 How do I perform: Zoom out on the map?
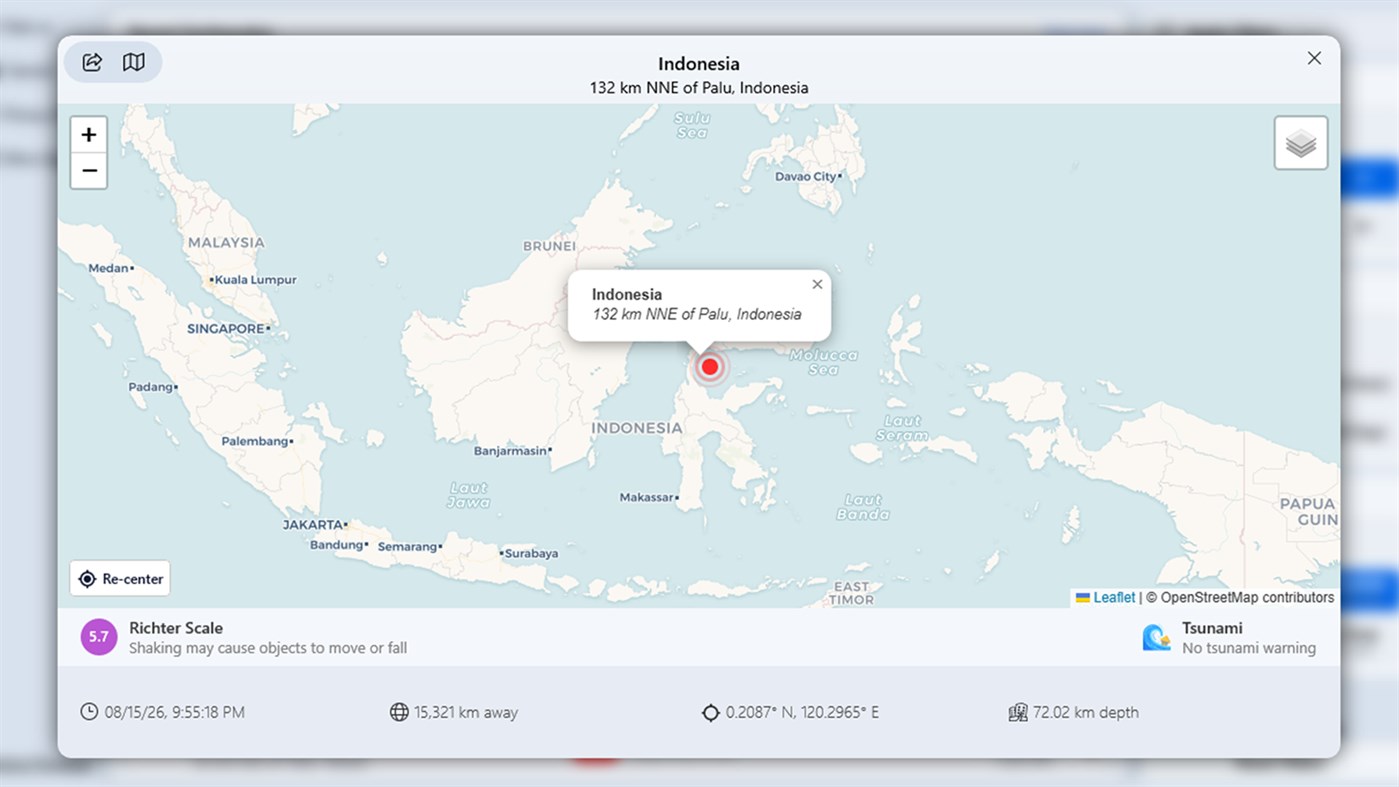(89, 171)
